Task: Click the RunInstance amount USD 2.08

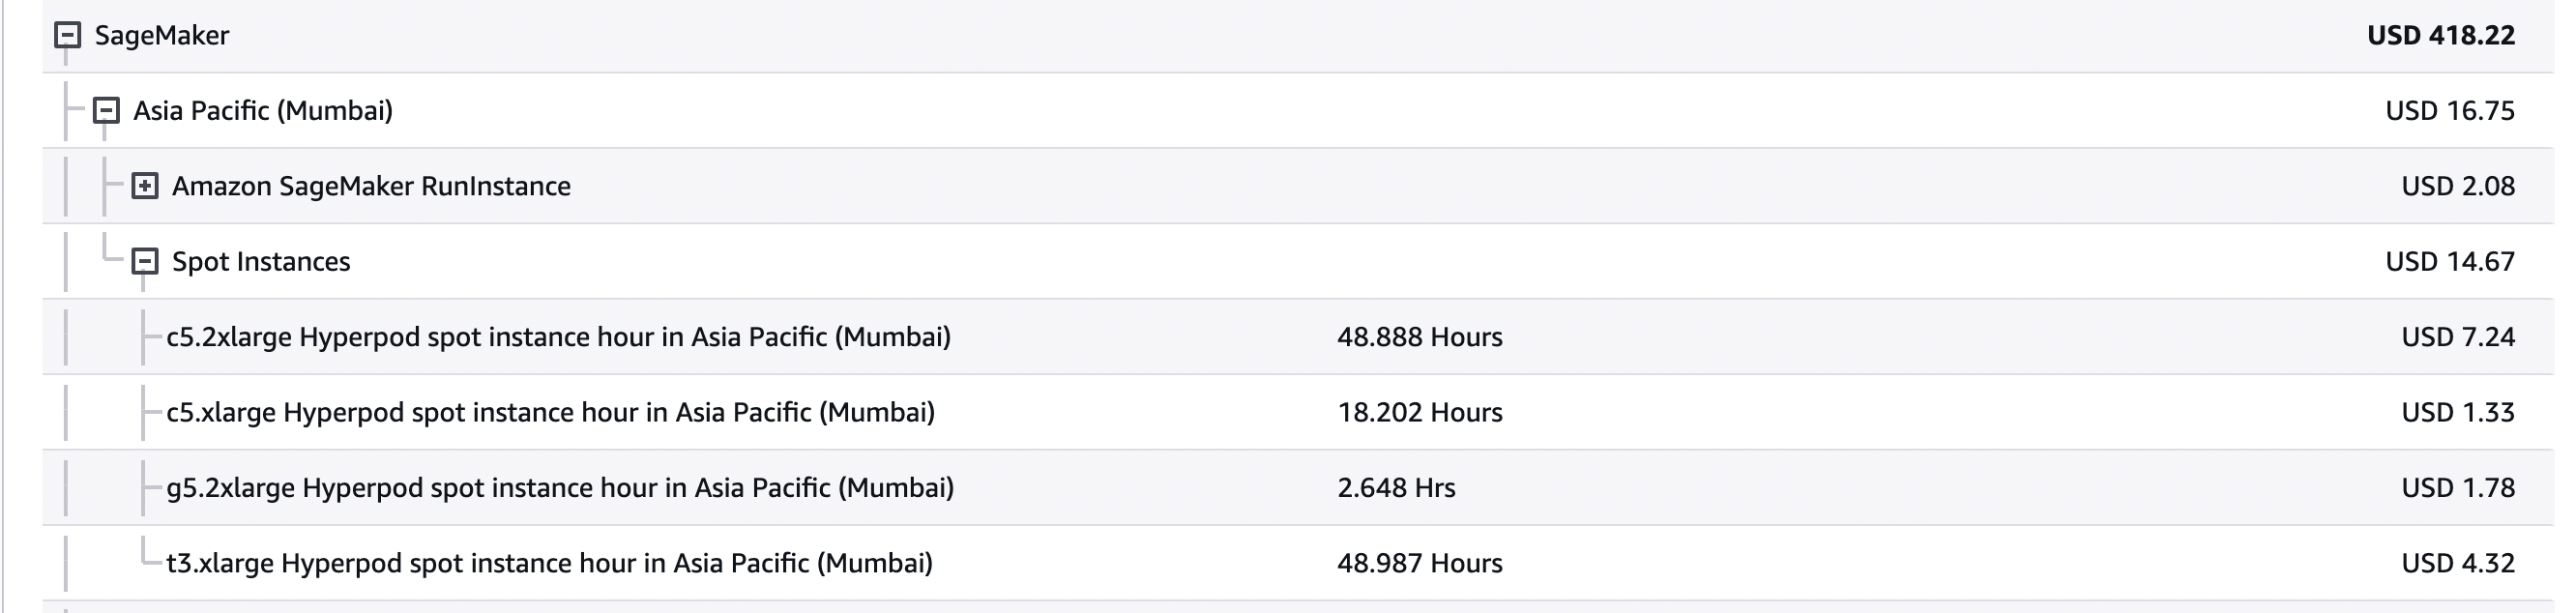Action: (2457, 186)
